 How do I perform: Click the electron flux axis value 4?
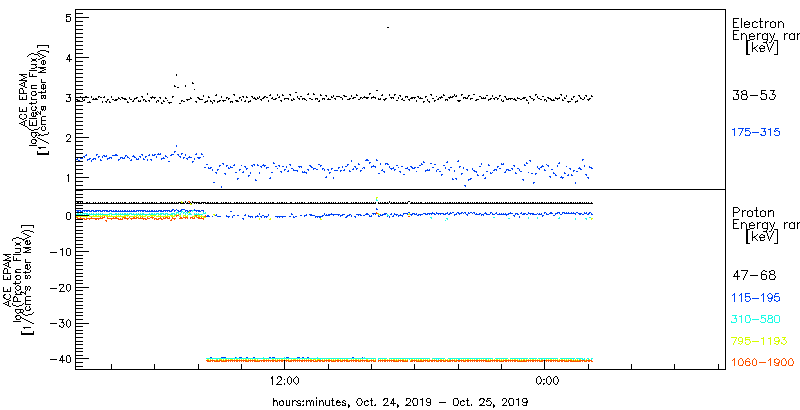pos(68,58)
